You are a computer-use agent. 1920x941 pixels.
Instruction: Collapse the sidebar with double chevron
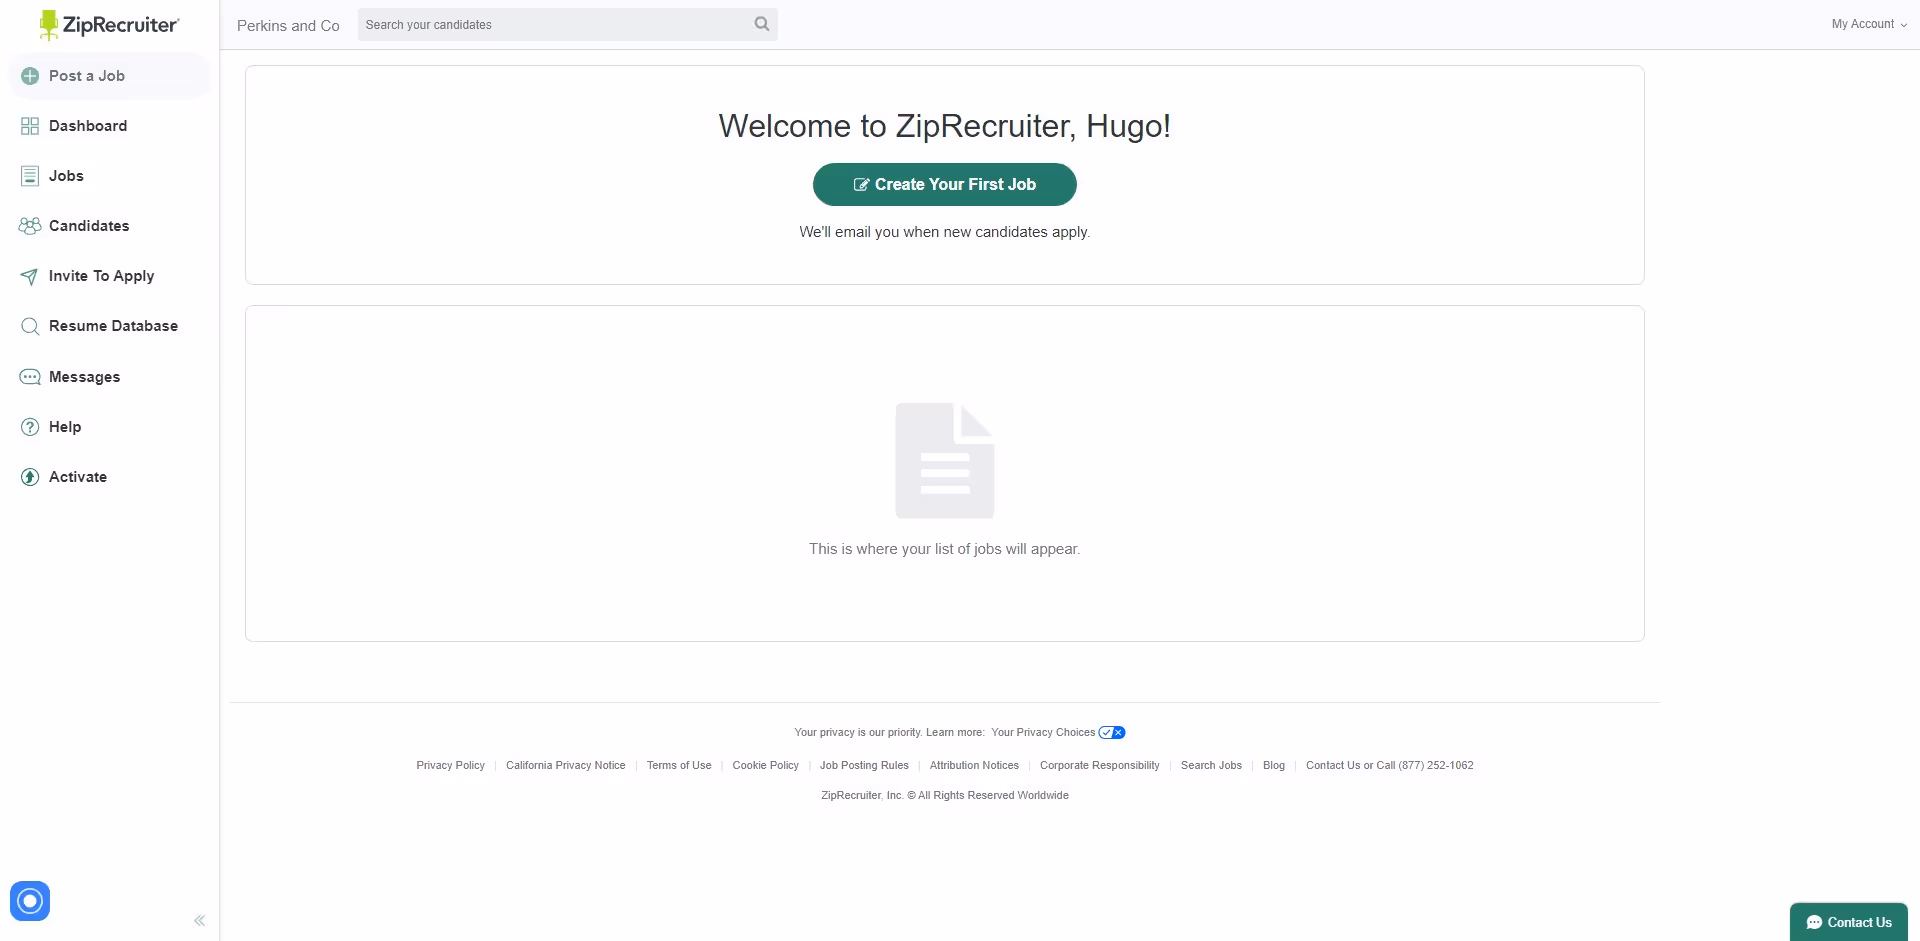click(199, 920)
